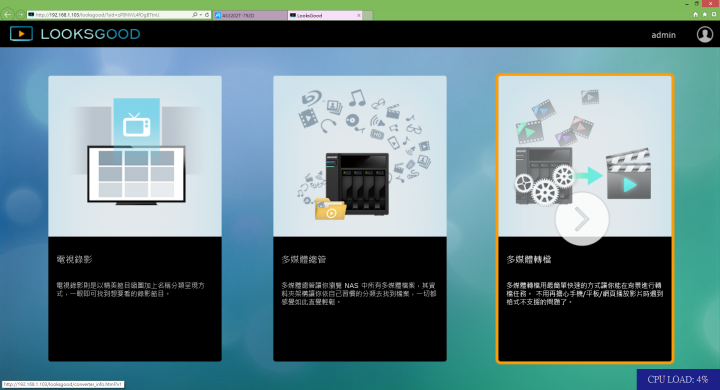Click the round next-arrow button on converter card
Viewport: 720px width, 390px height.
pyautogui.click(x=582, y=219)
